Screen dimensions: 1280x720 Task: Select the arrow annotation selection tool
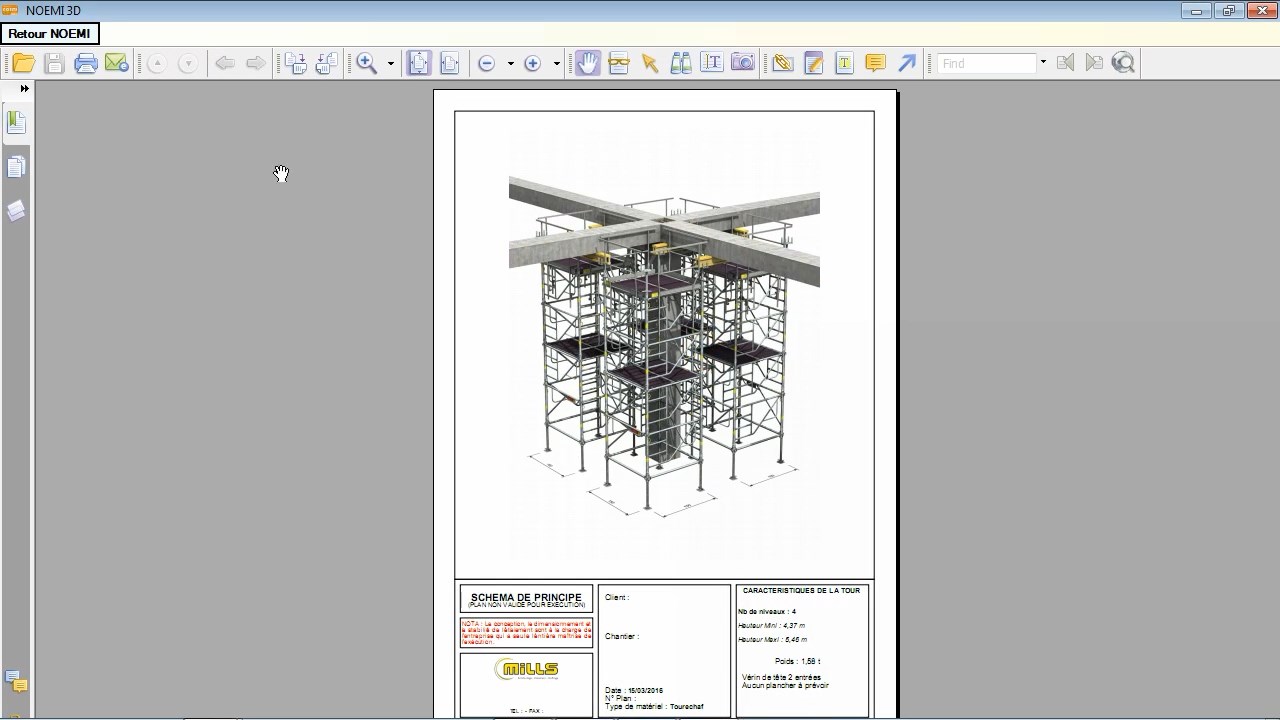click(650, 63)
